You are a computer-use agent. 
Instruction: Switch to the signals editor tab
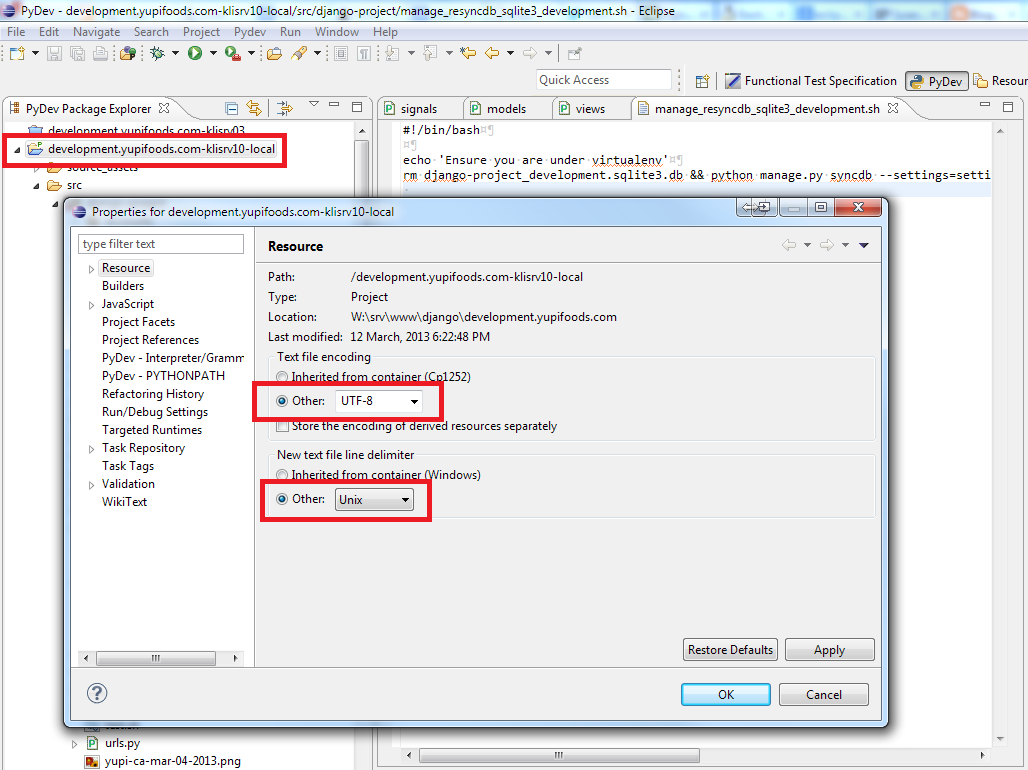[x=419, y=109]
